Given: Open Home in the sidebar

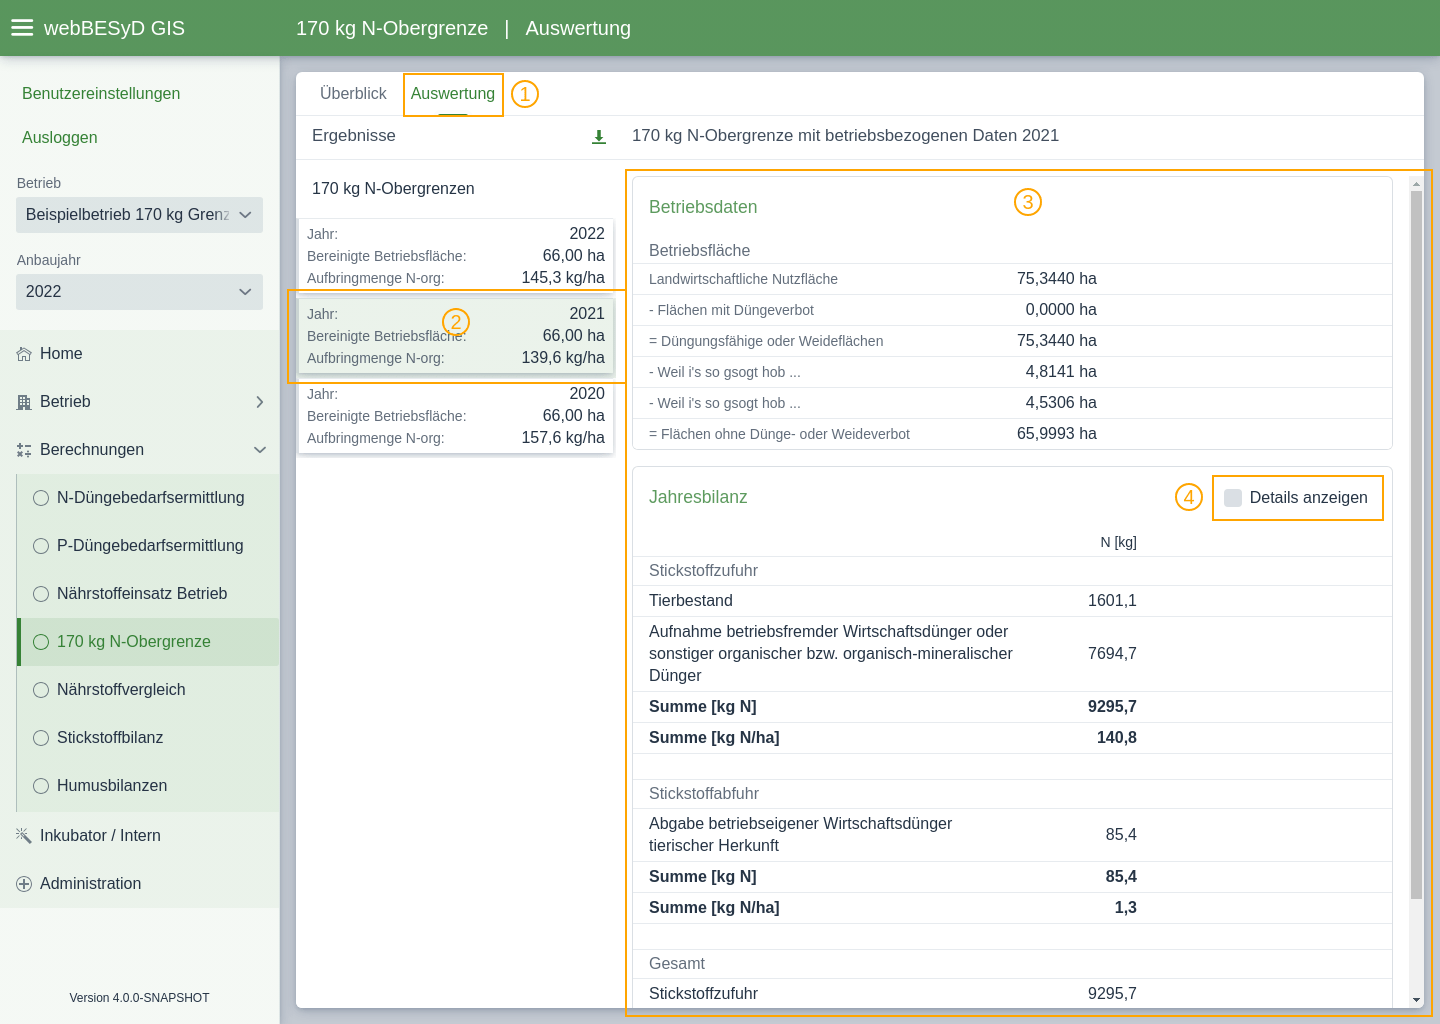Looking at the screenshot, I should 139,354.
